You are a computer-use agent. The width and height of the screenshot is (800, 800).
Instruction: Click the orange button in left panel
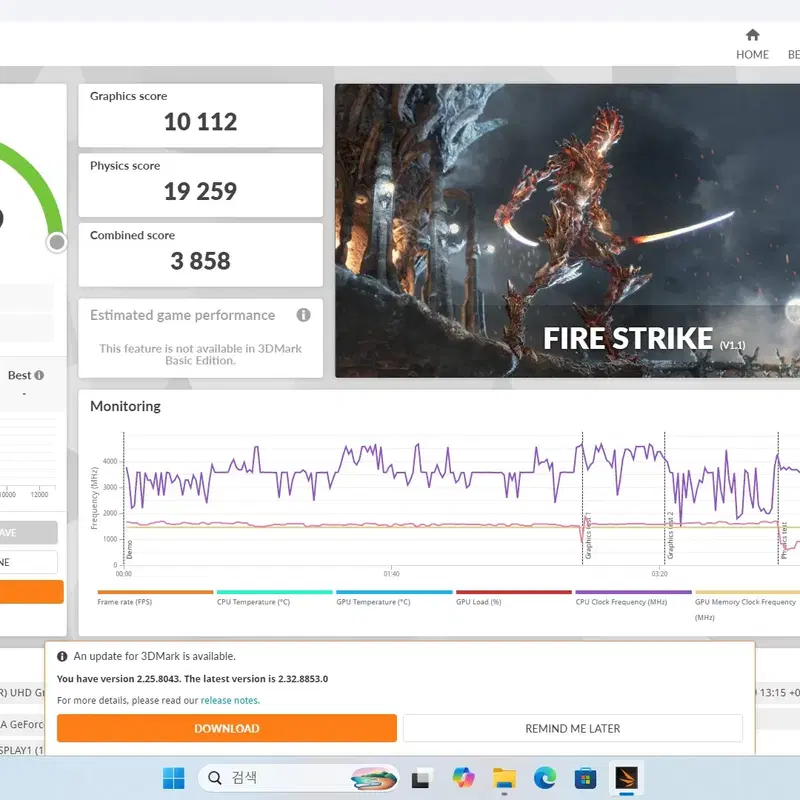[x=32, y=592]
